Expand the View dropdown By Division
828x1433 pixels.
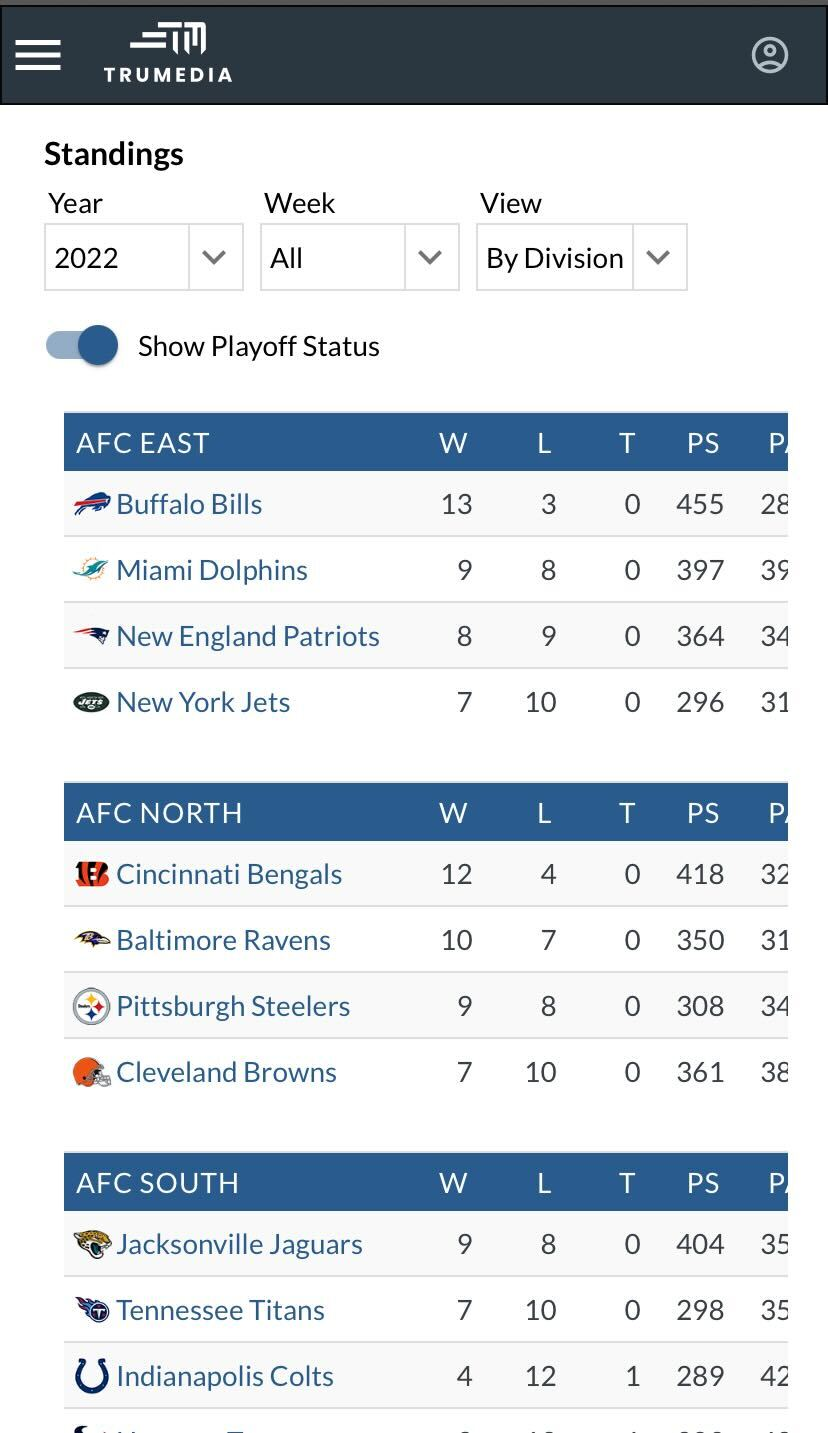click(581, 258)
